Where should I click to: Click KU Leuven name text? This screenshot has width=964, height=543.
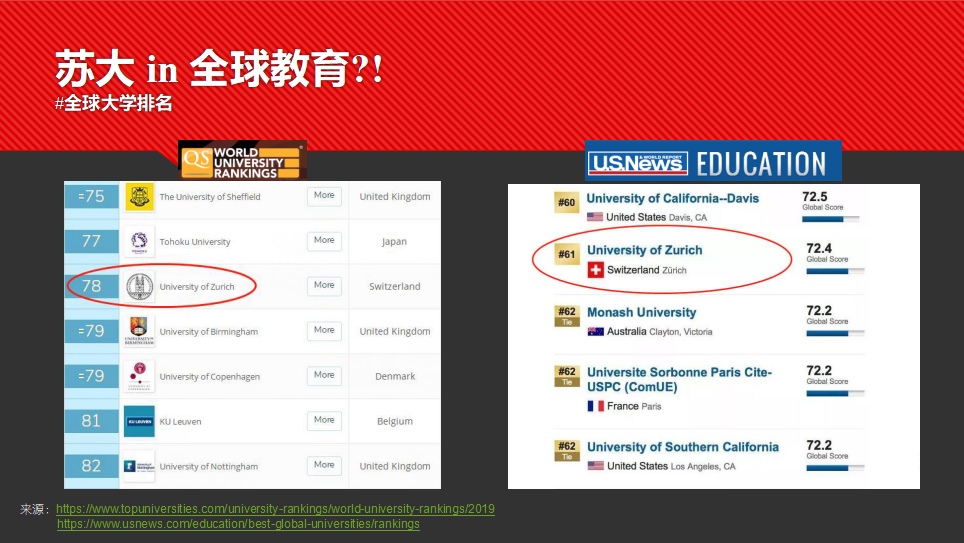(180, 421)
